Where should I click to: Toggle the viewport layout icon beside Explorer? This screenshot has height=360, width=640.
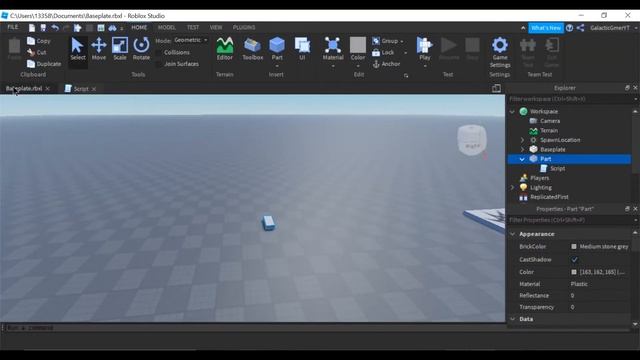[496, 88]
